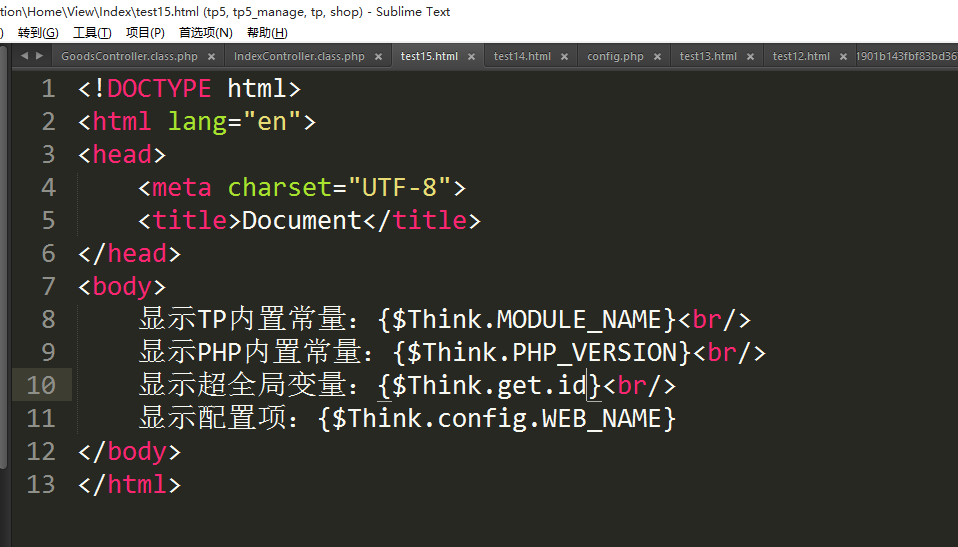Close the test13.html tab

click(750, 57)
